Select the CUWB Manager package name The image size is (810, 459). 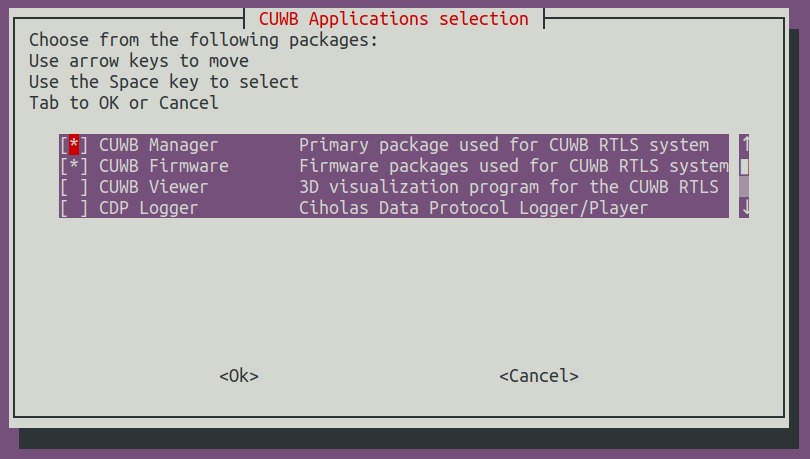[x=158, y=145]
